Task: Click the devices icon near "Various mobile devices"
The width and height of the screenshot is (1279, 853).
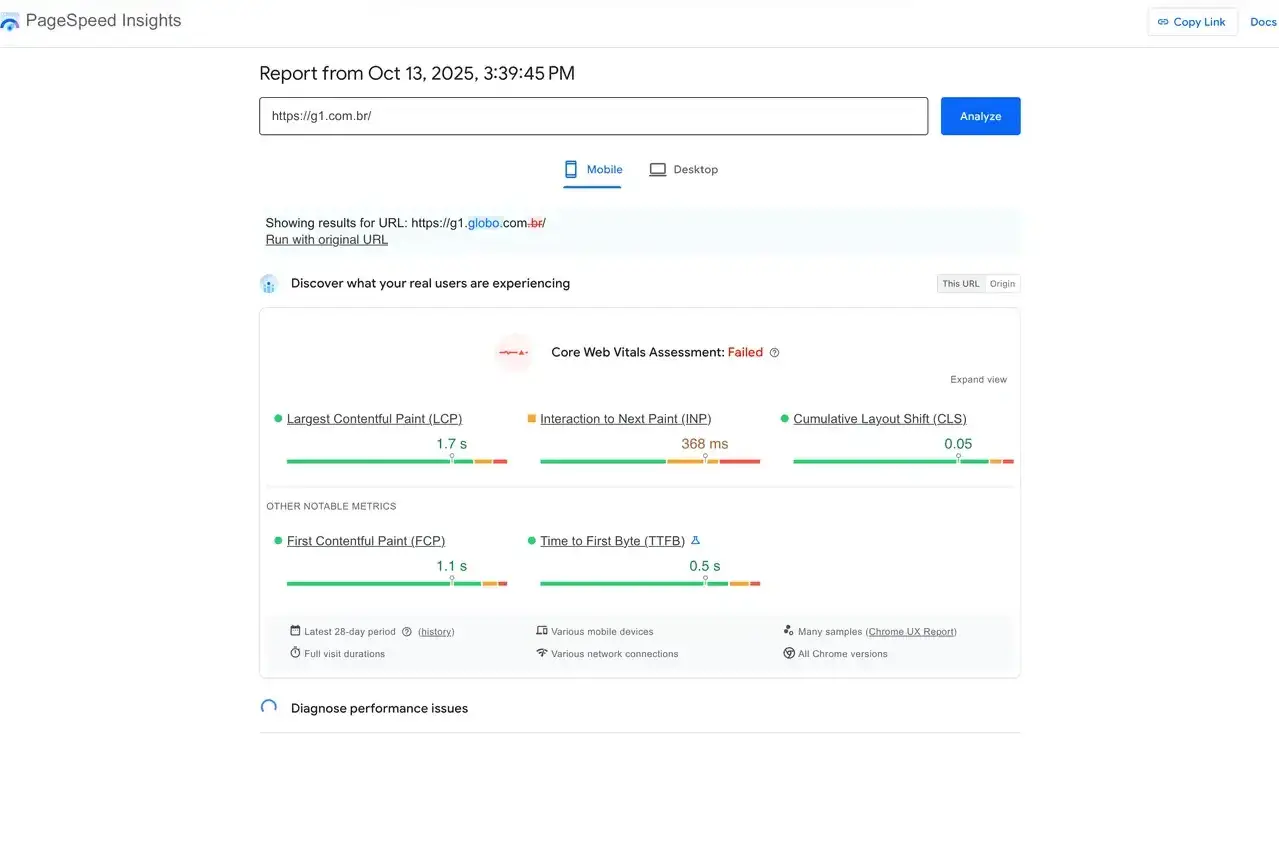Action: 539,631
